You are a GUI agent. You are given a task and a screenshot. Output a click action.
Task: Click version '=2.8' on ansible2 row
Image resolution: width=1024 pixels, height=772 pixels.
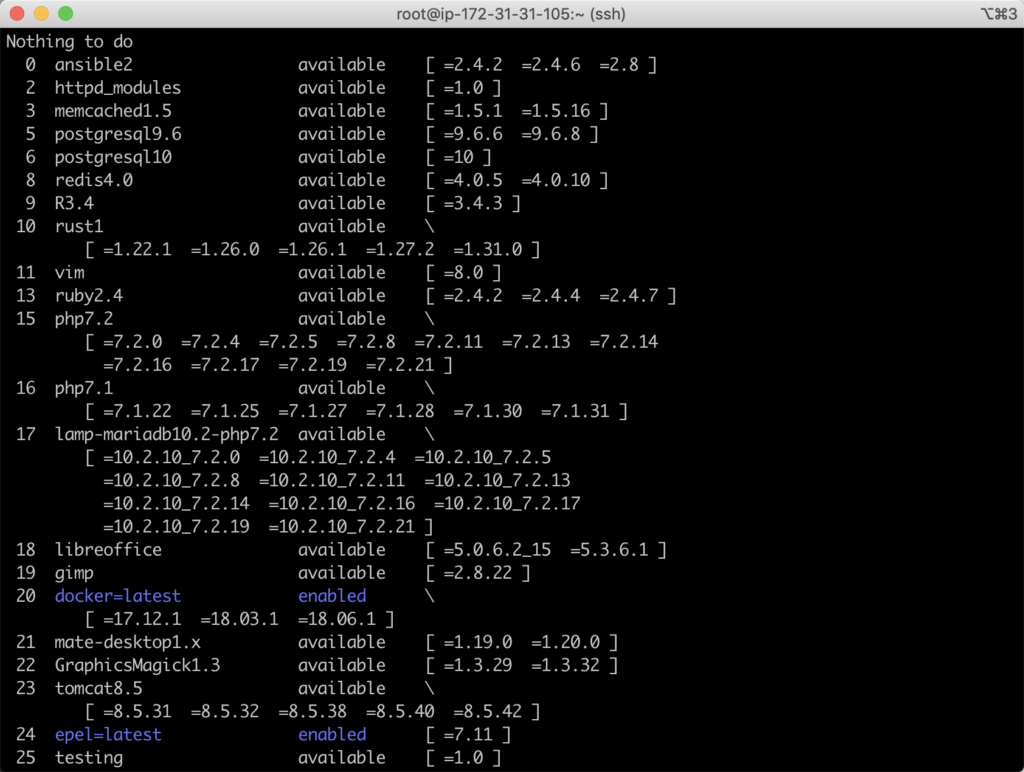619,65
